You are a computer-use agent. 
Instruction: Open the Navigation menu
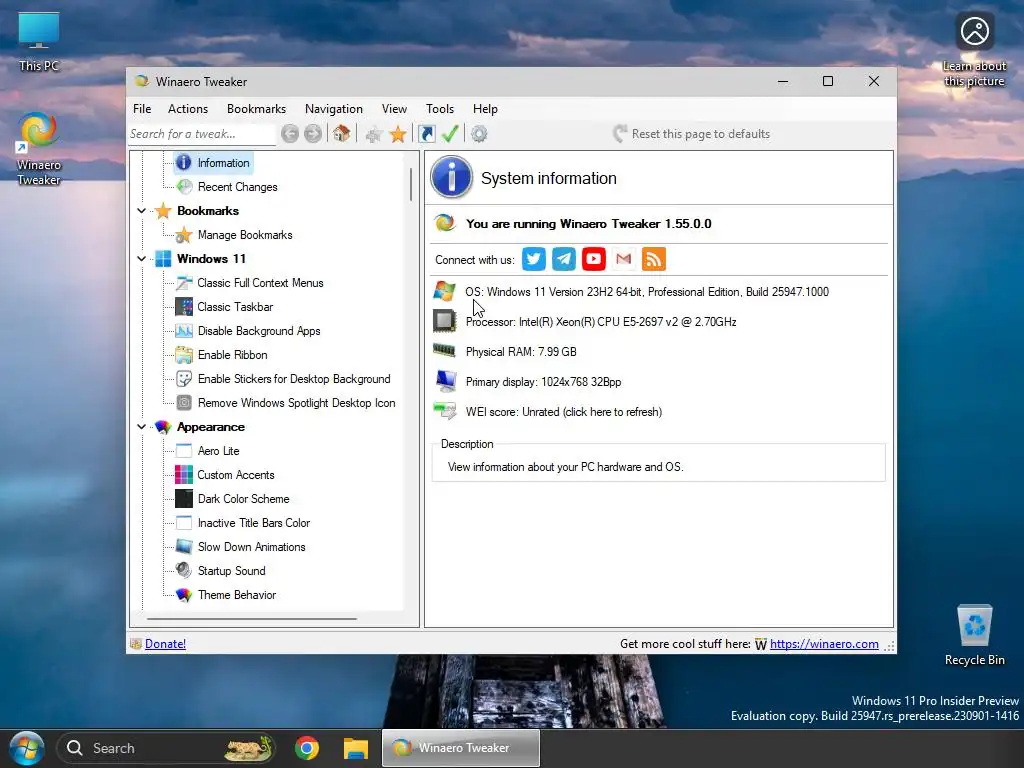(x=334, y=109)
